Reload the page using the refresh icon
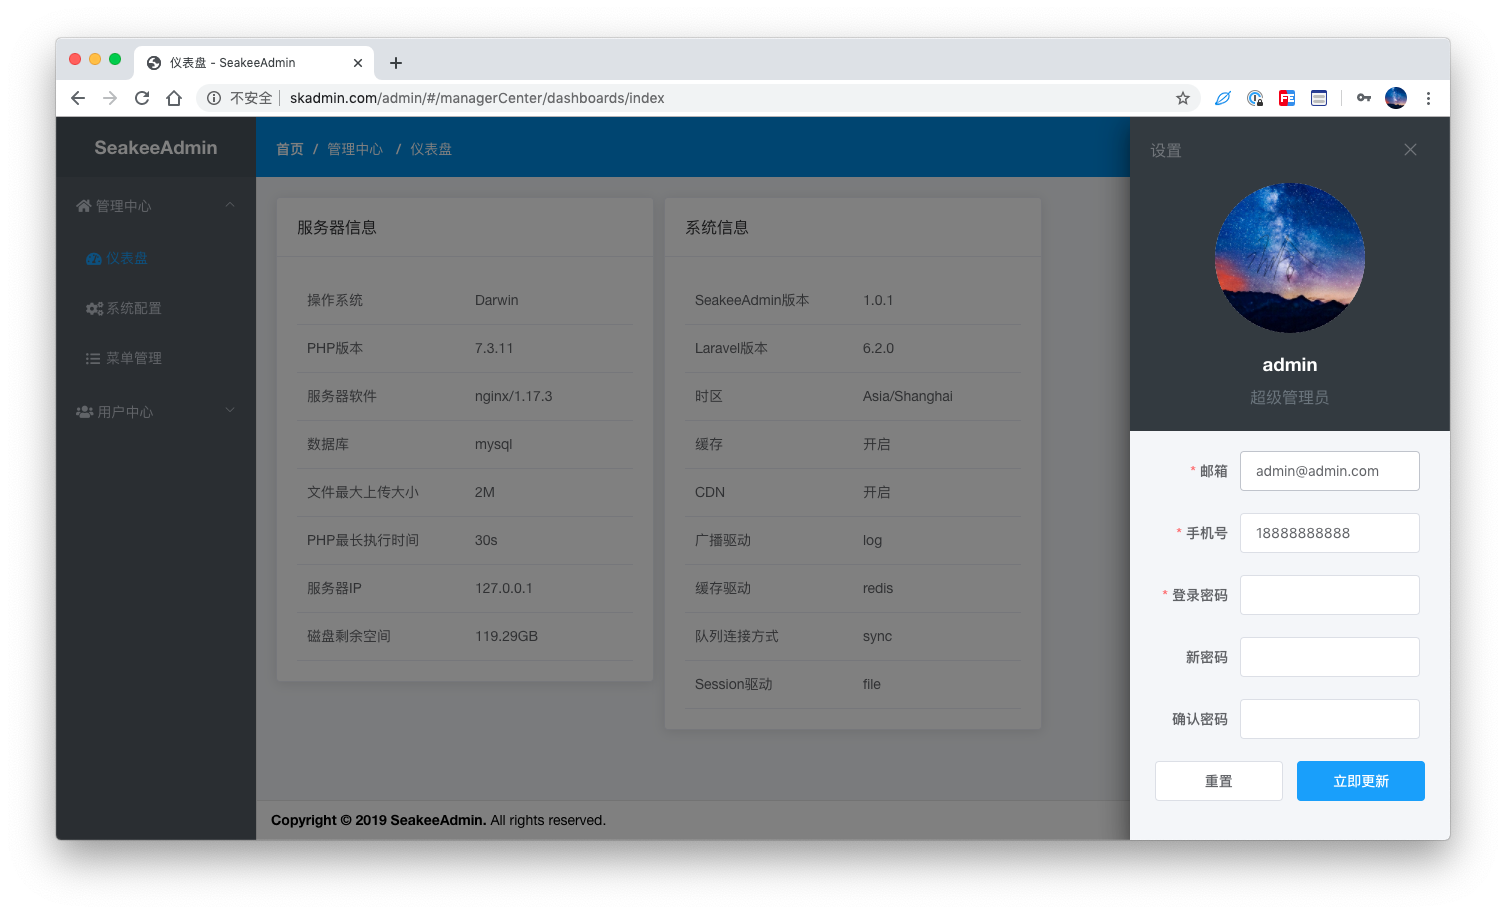Image resolution: width=1506 pixels, height=914 pixels. tap(142, 98)
